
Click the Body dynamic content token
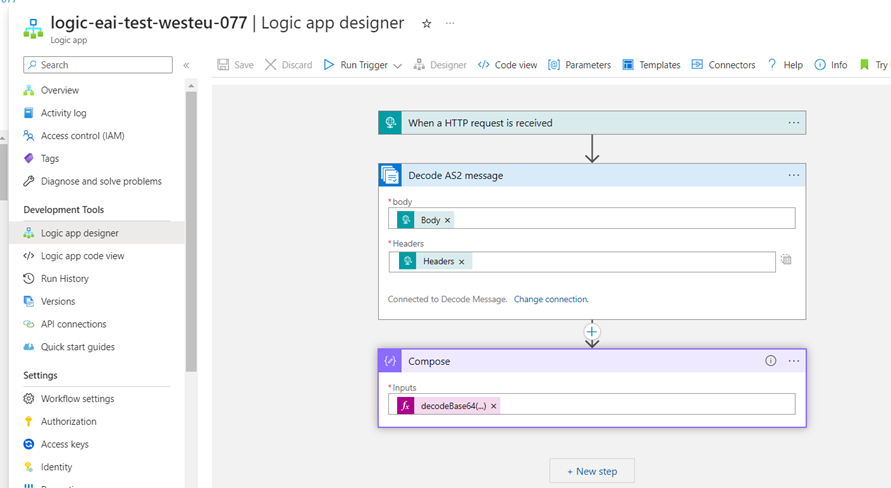click(425, 220)
